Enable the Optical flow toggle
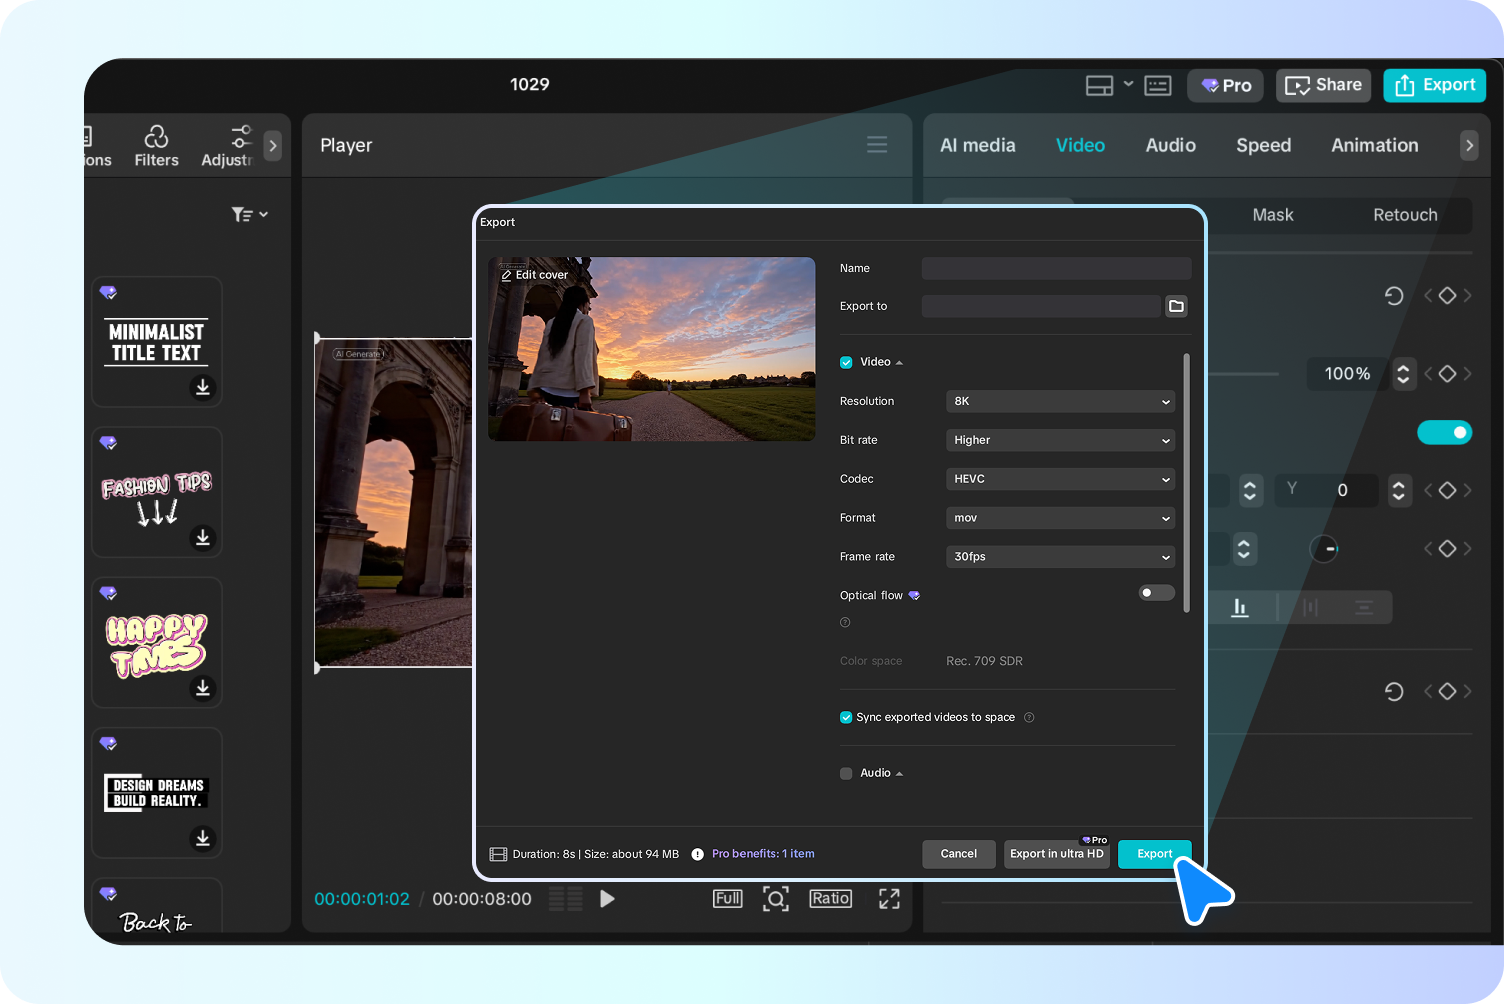This screenshot has width=1504, height=1004. coord(1155,592)
